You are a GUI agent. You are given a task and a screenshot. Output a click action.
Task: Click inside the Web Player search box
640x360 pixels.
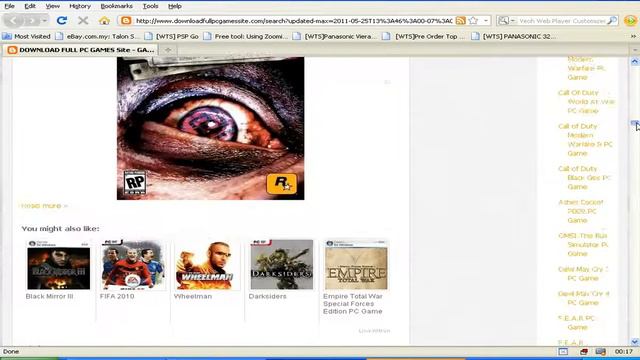click(x=562, y=20)
